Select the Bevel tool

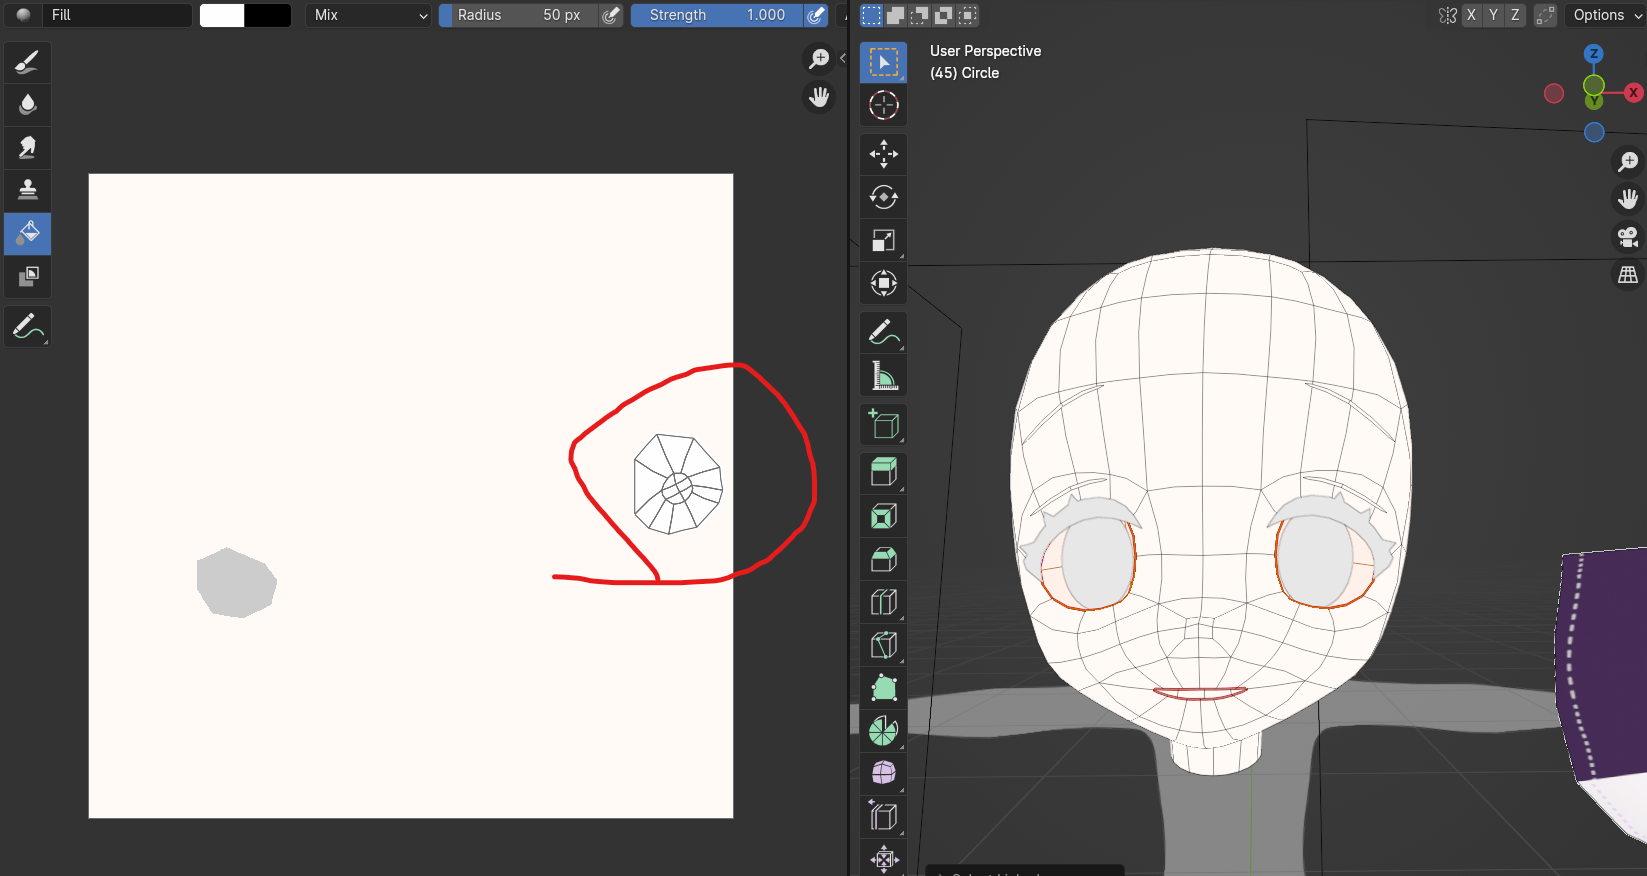[884, 559]
